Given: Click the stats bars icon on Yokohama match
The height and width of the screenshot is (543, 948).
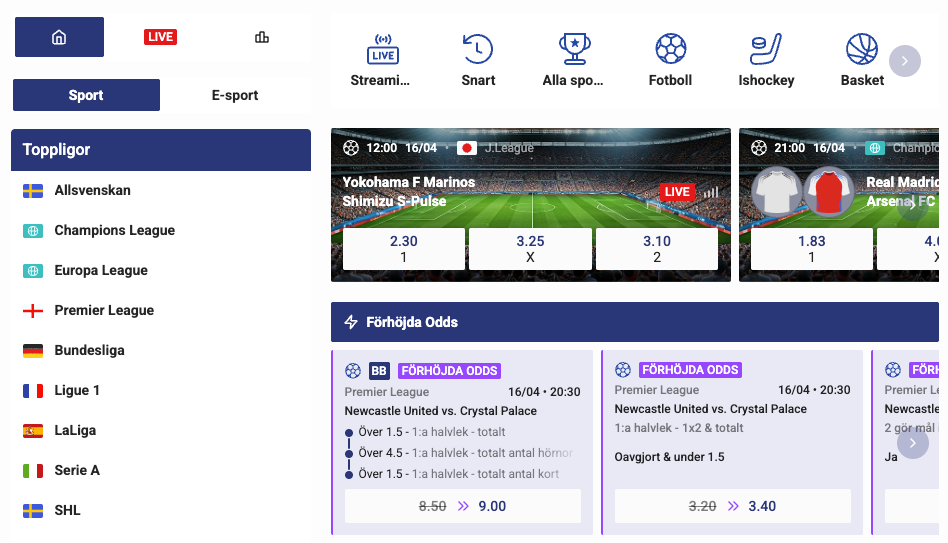Looking at the screenshot, I should [x=712, y=192].
